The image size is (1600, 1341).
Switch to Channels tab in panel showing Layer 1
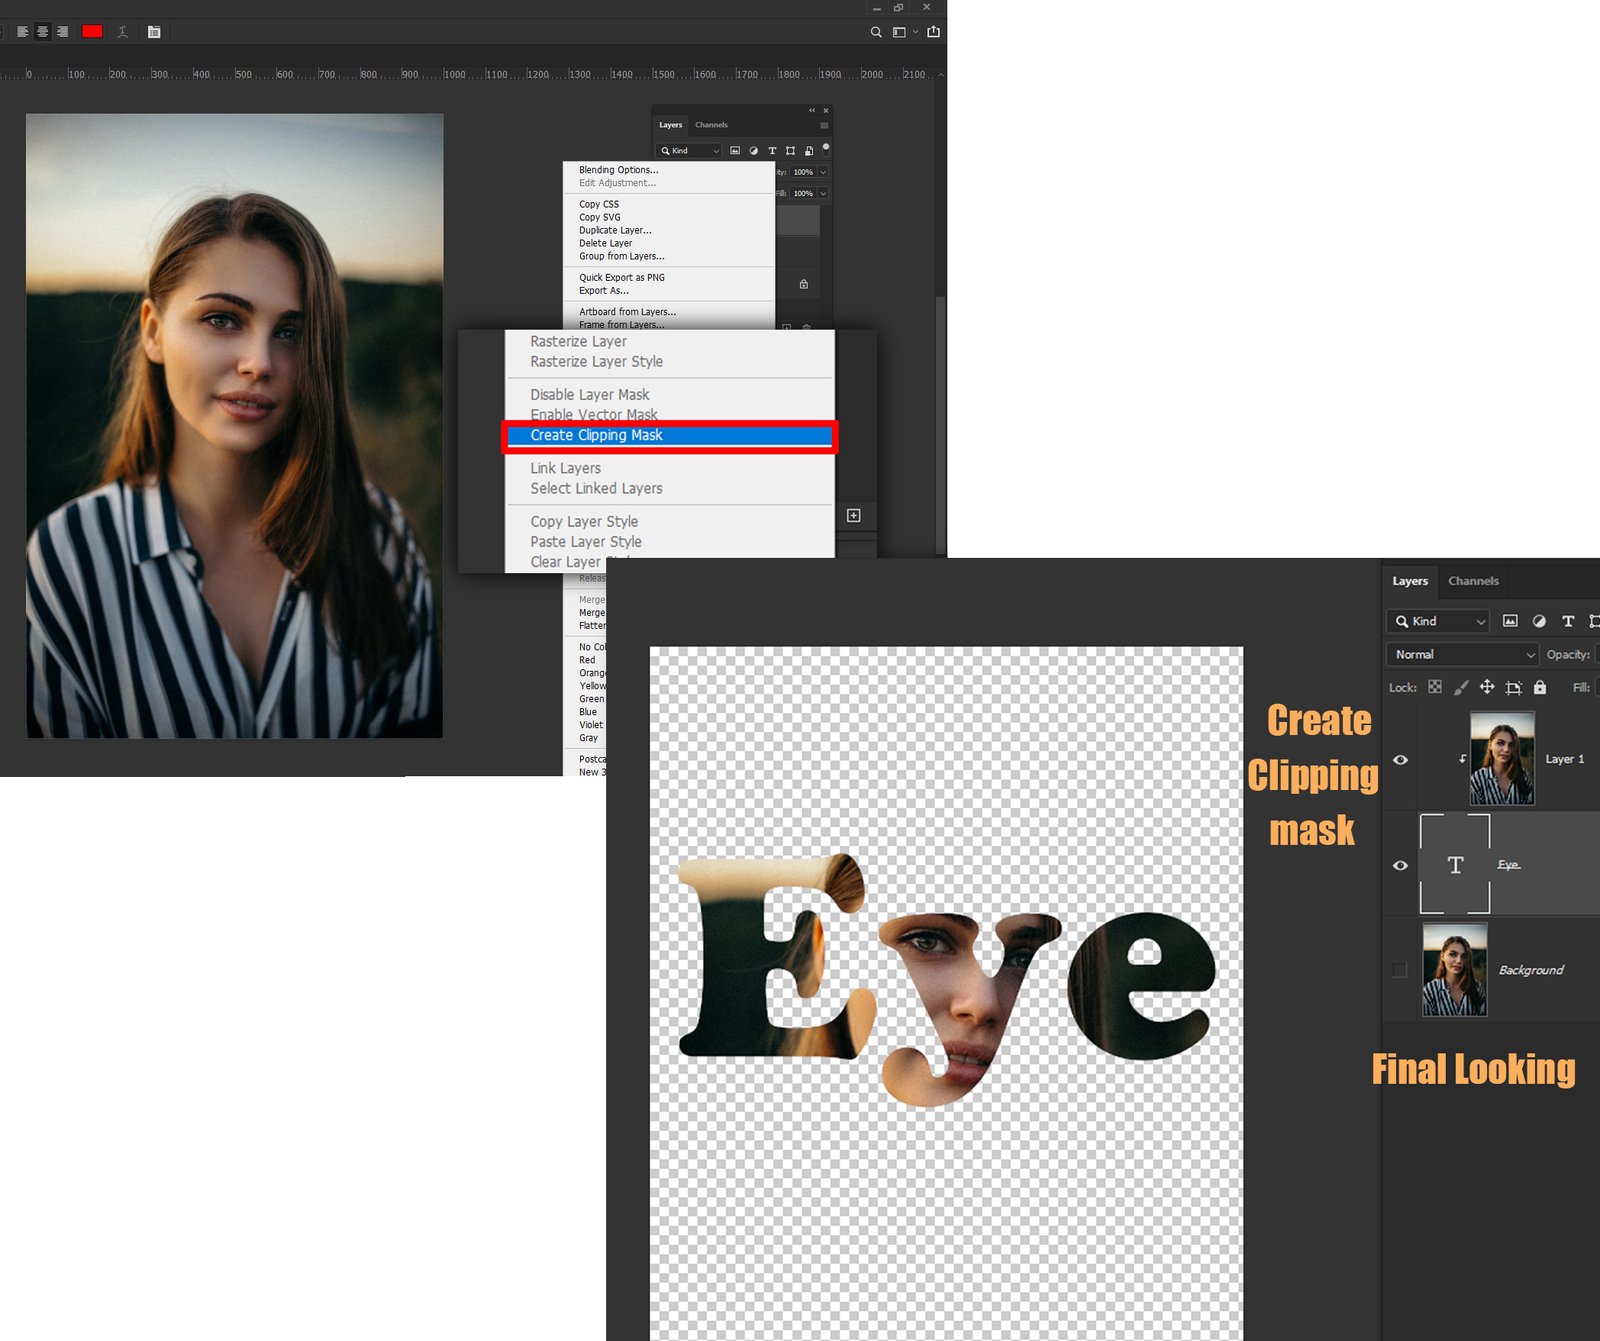click(x=1473, y=581)
